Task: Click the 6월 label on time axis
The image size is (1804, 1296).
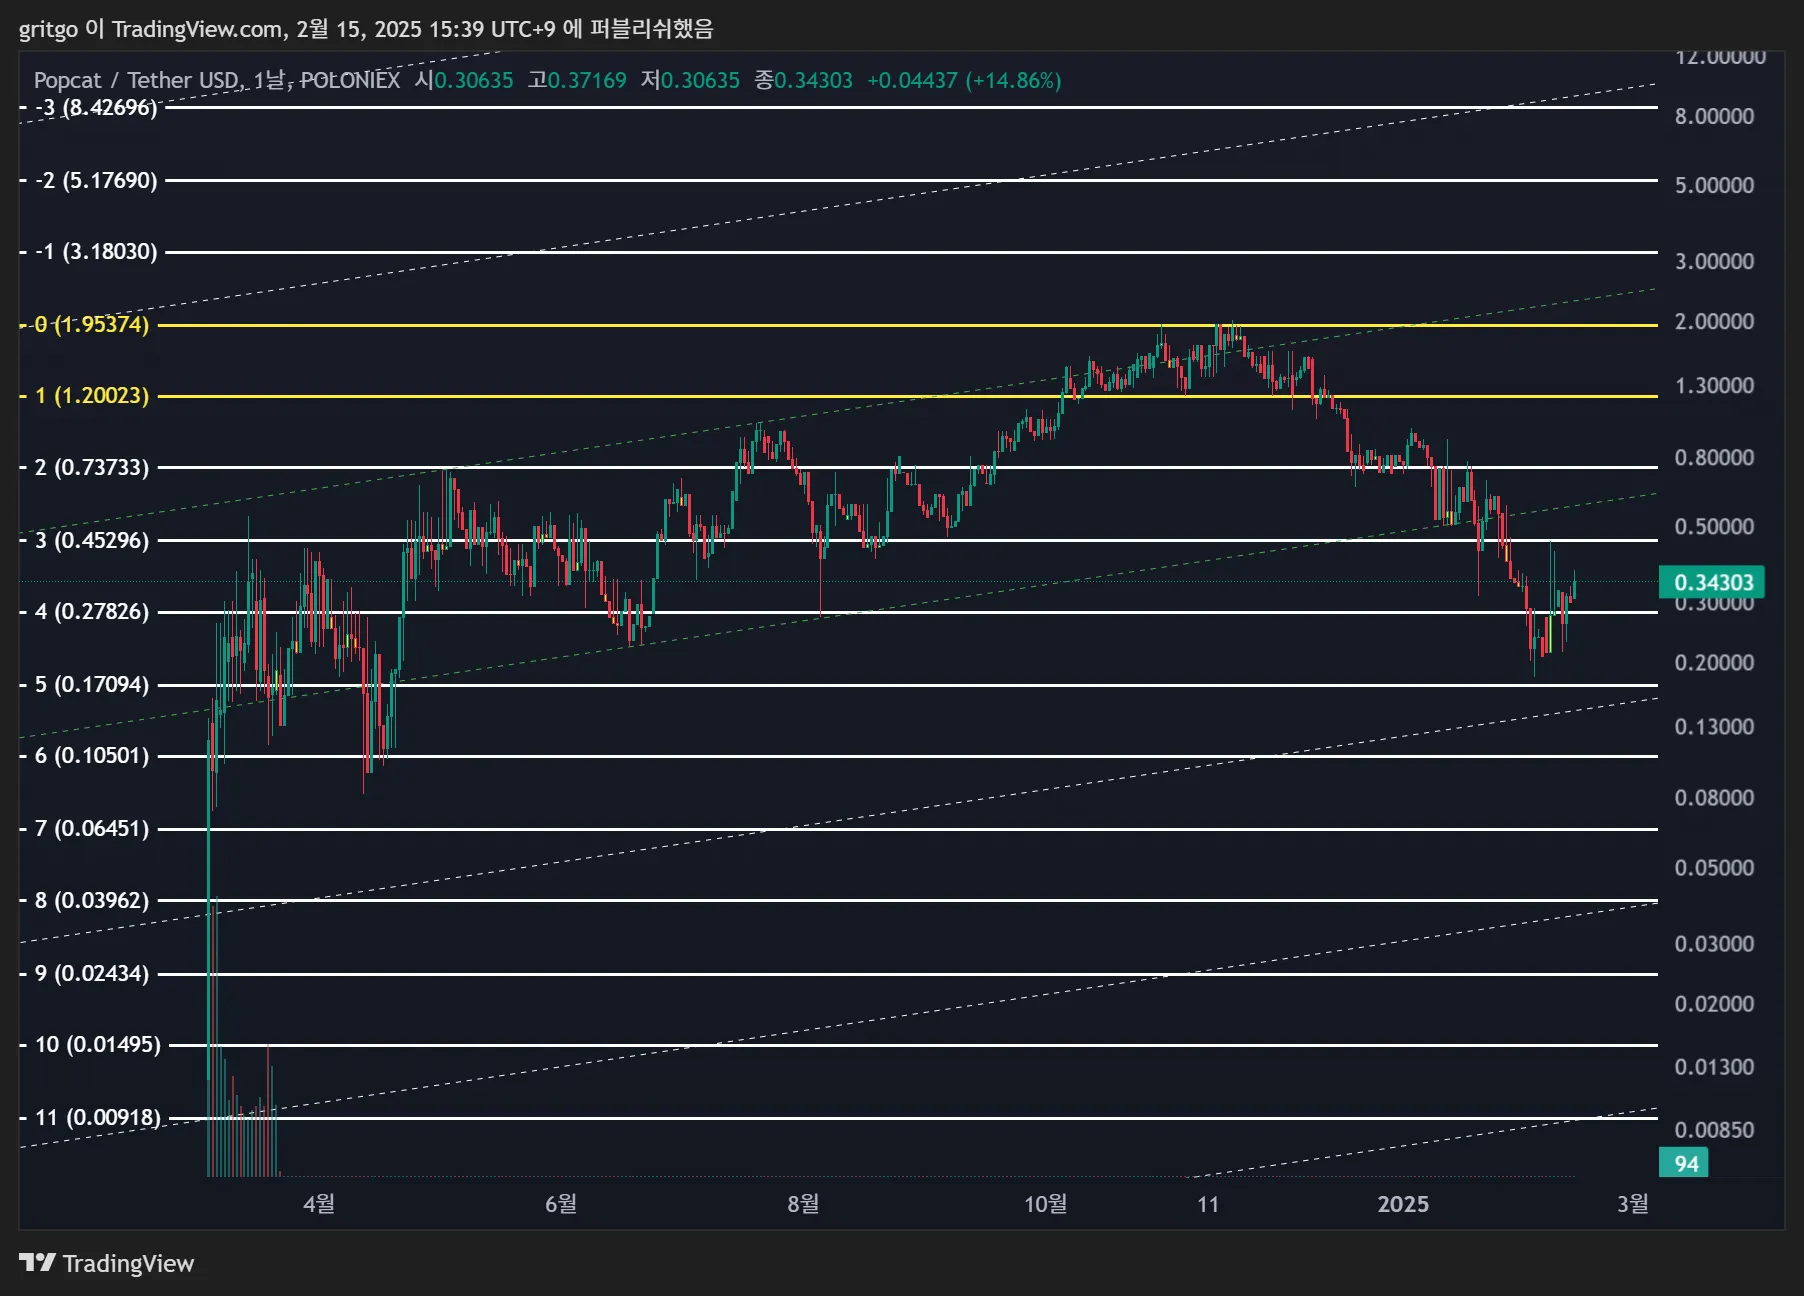Action: point(561,1203)
